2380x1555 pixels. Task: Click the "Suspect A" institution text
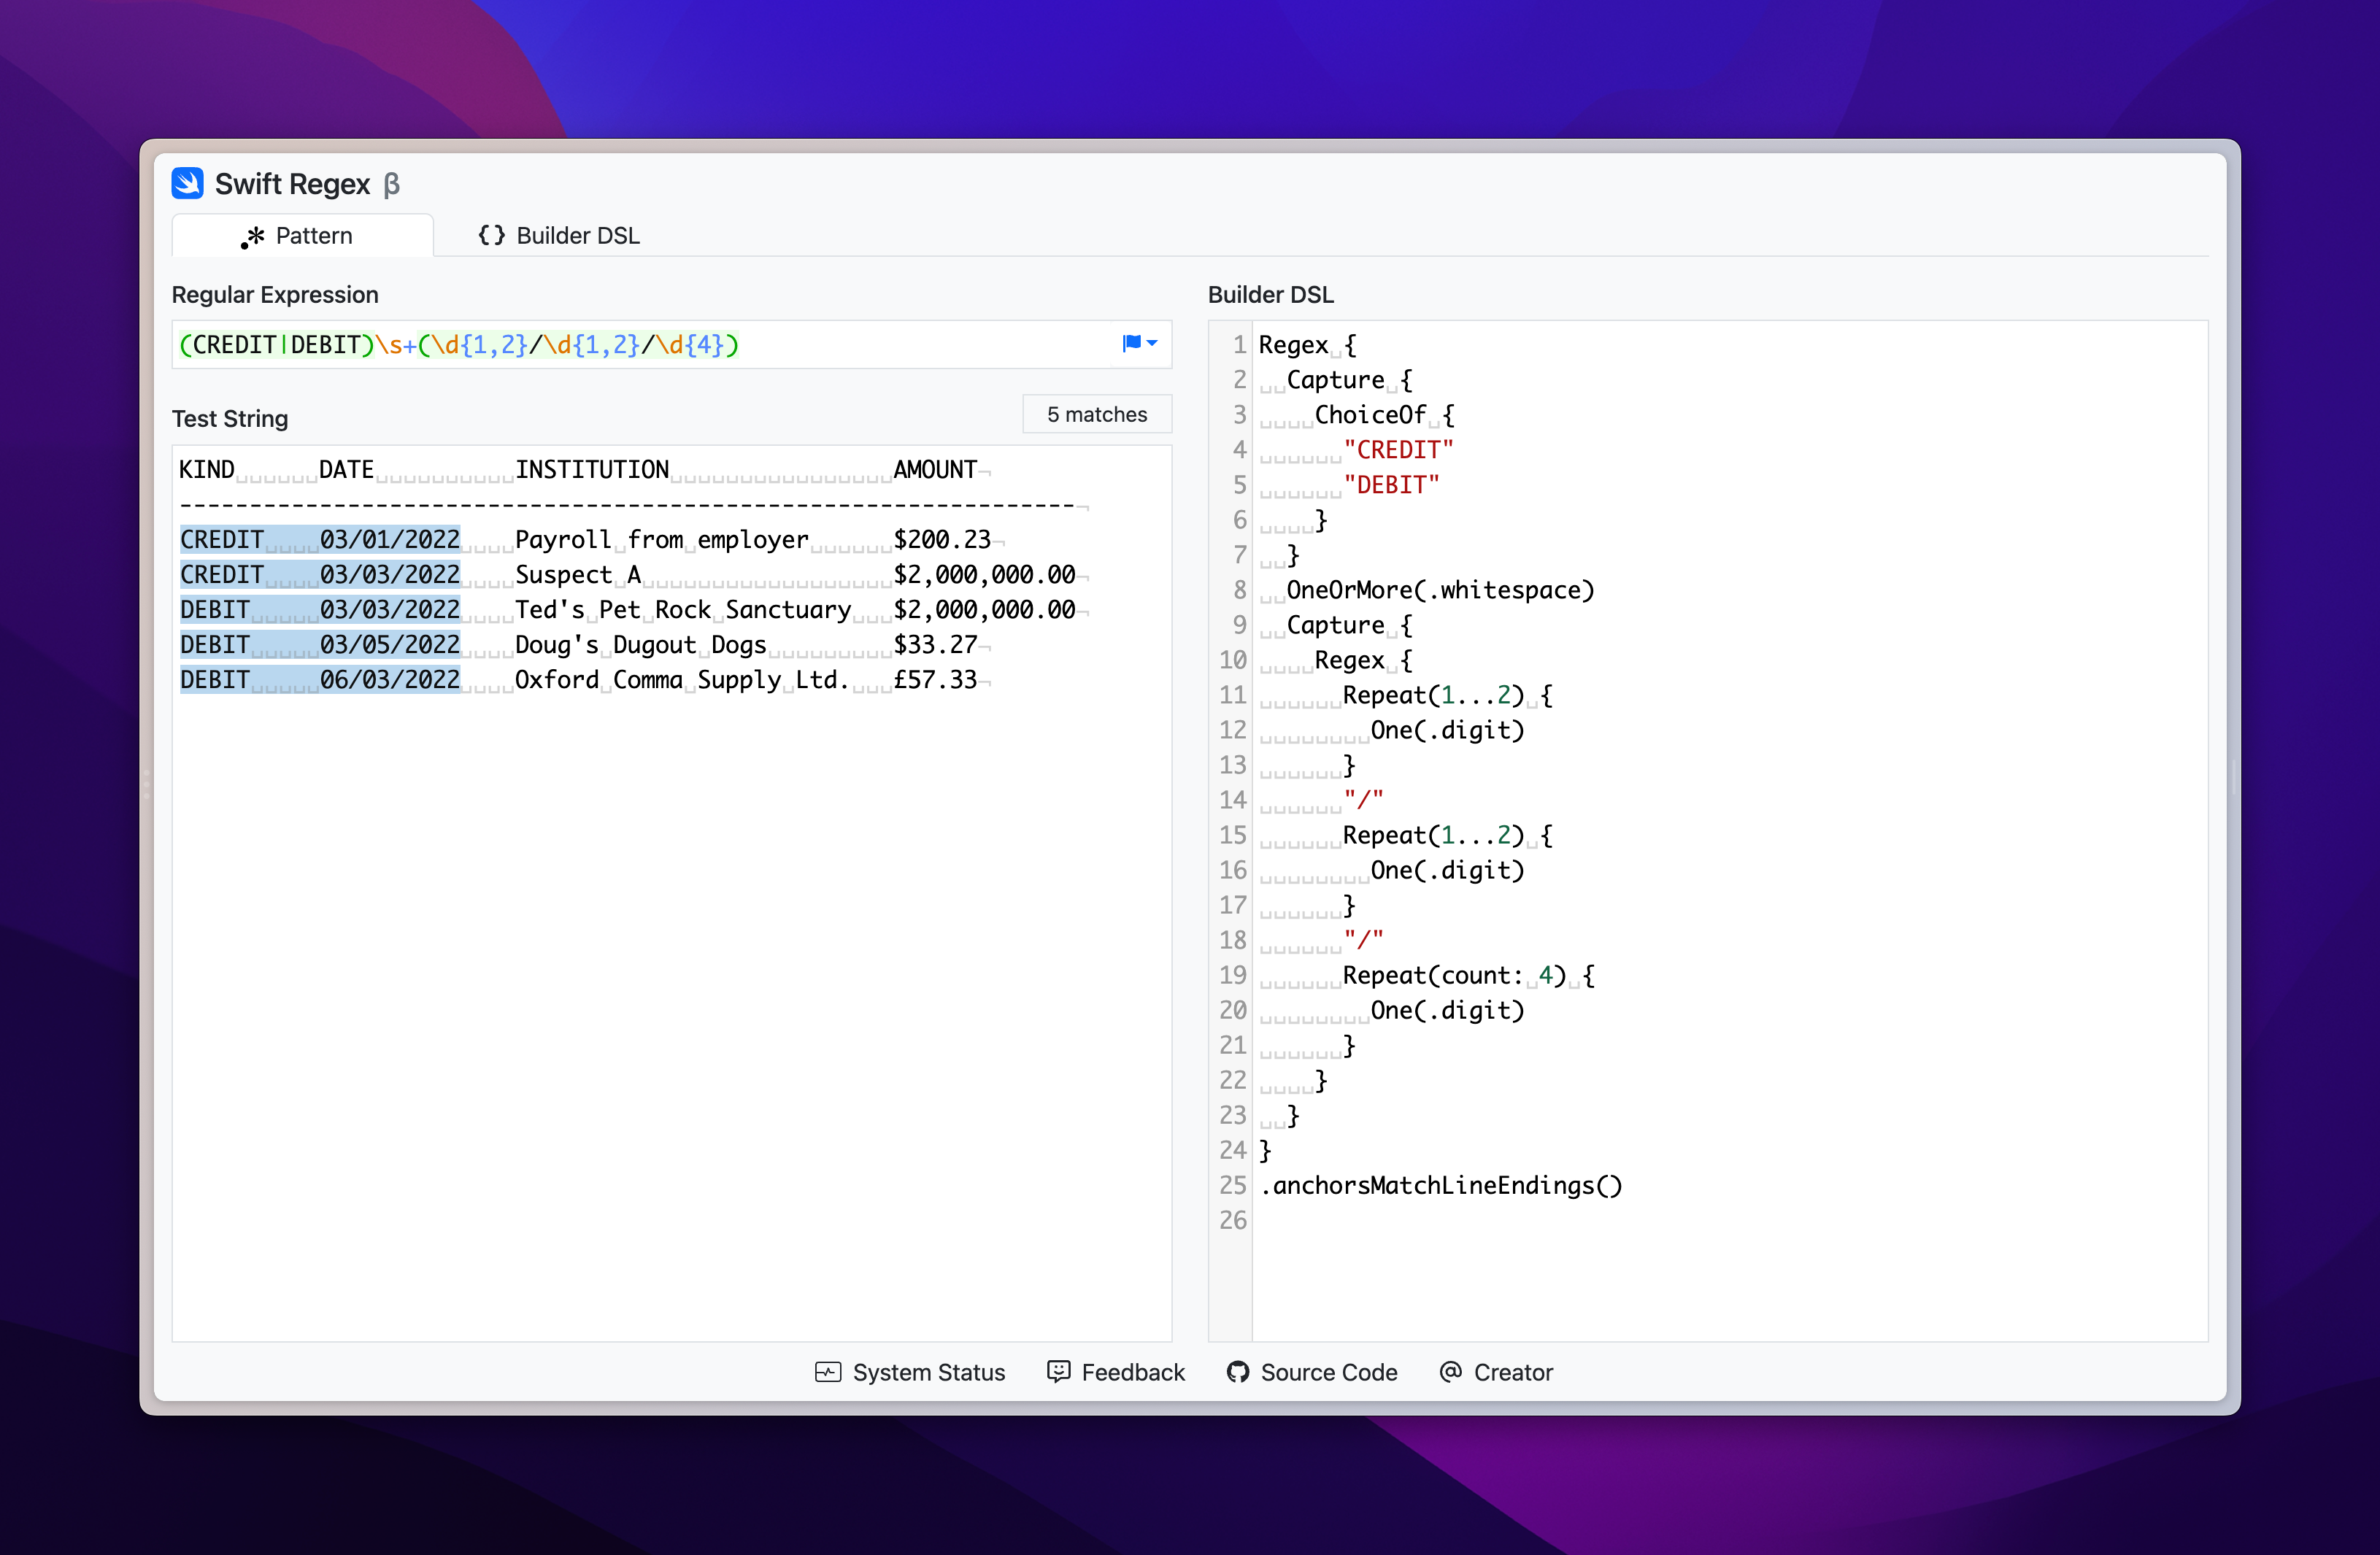tap(578, 575)
